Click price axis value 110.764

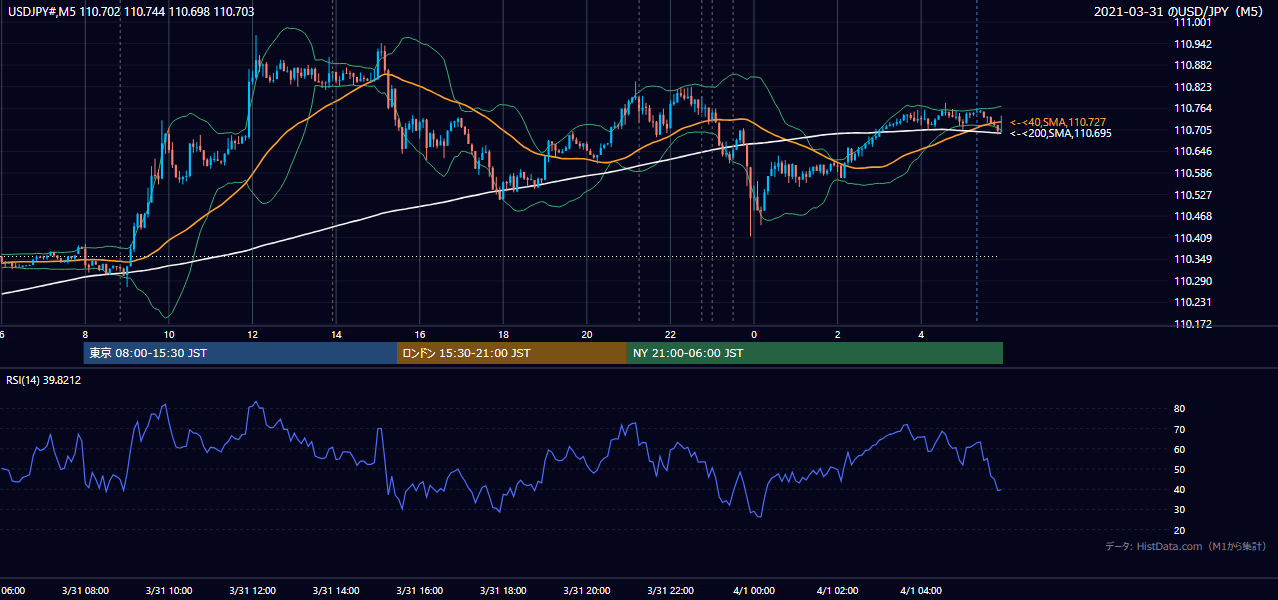coord(1195,108)
